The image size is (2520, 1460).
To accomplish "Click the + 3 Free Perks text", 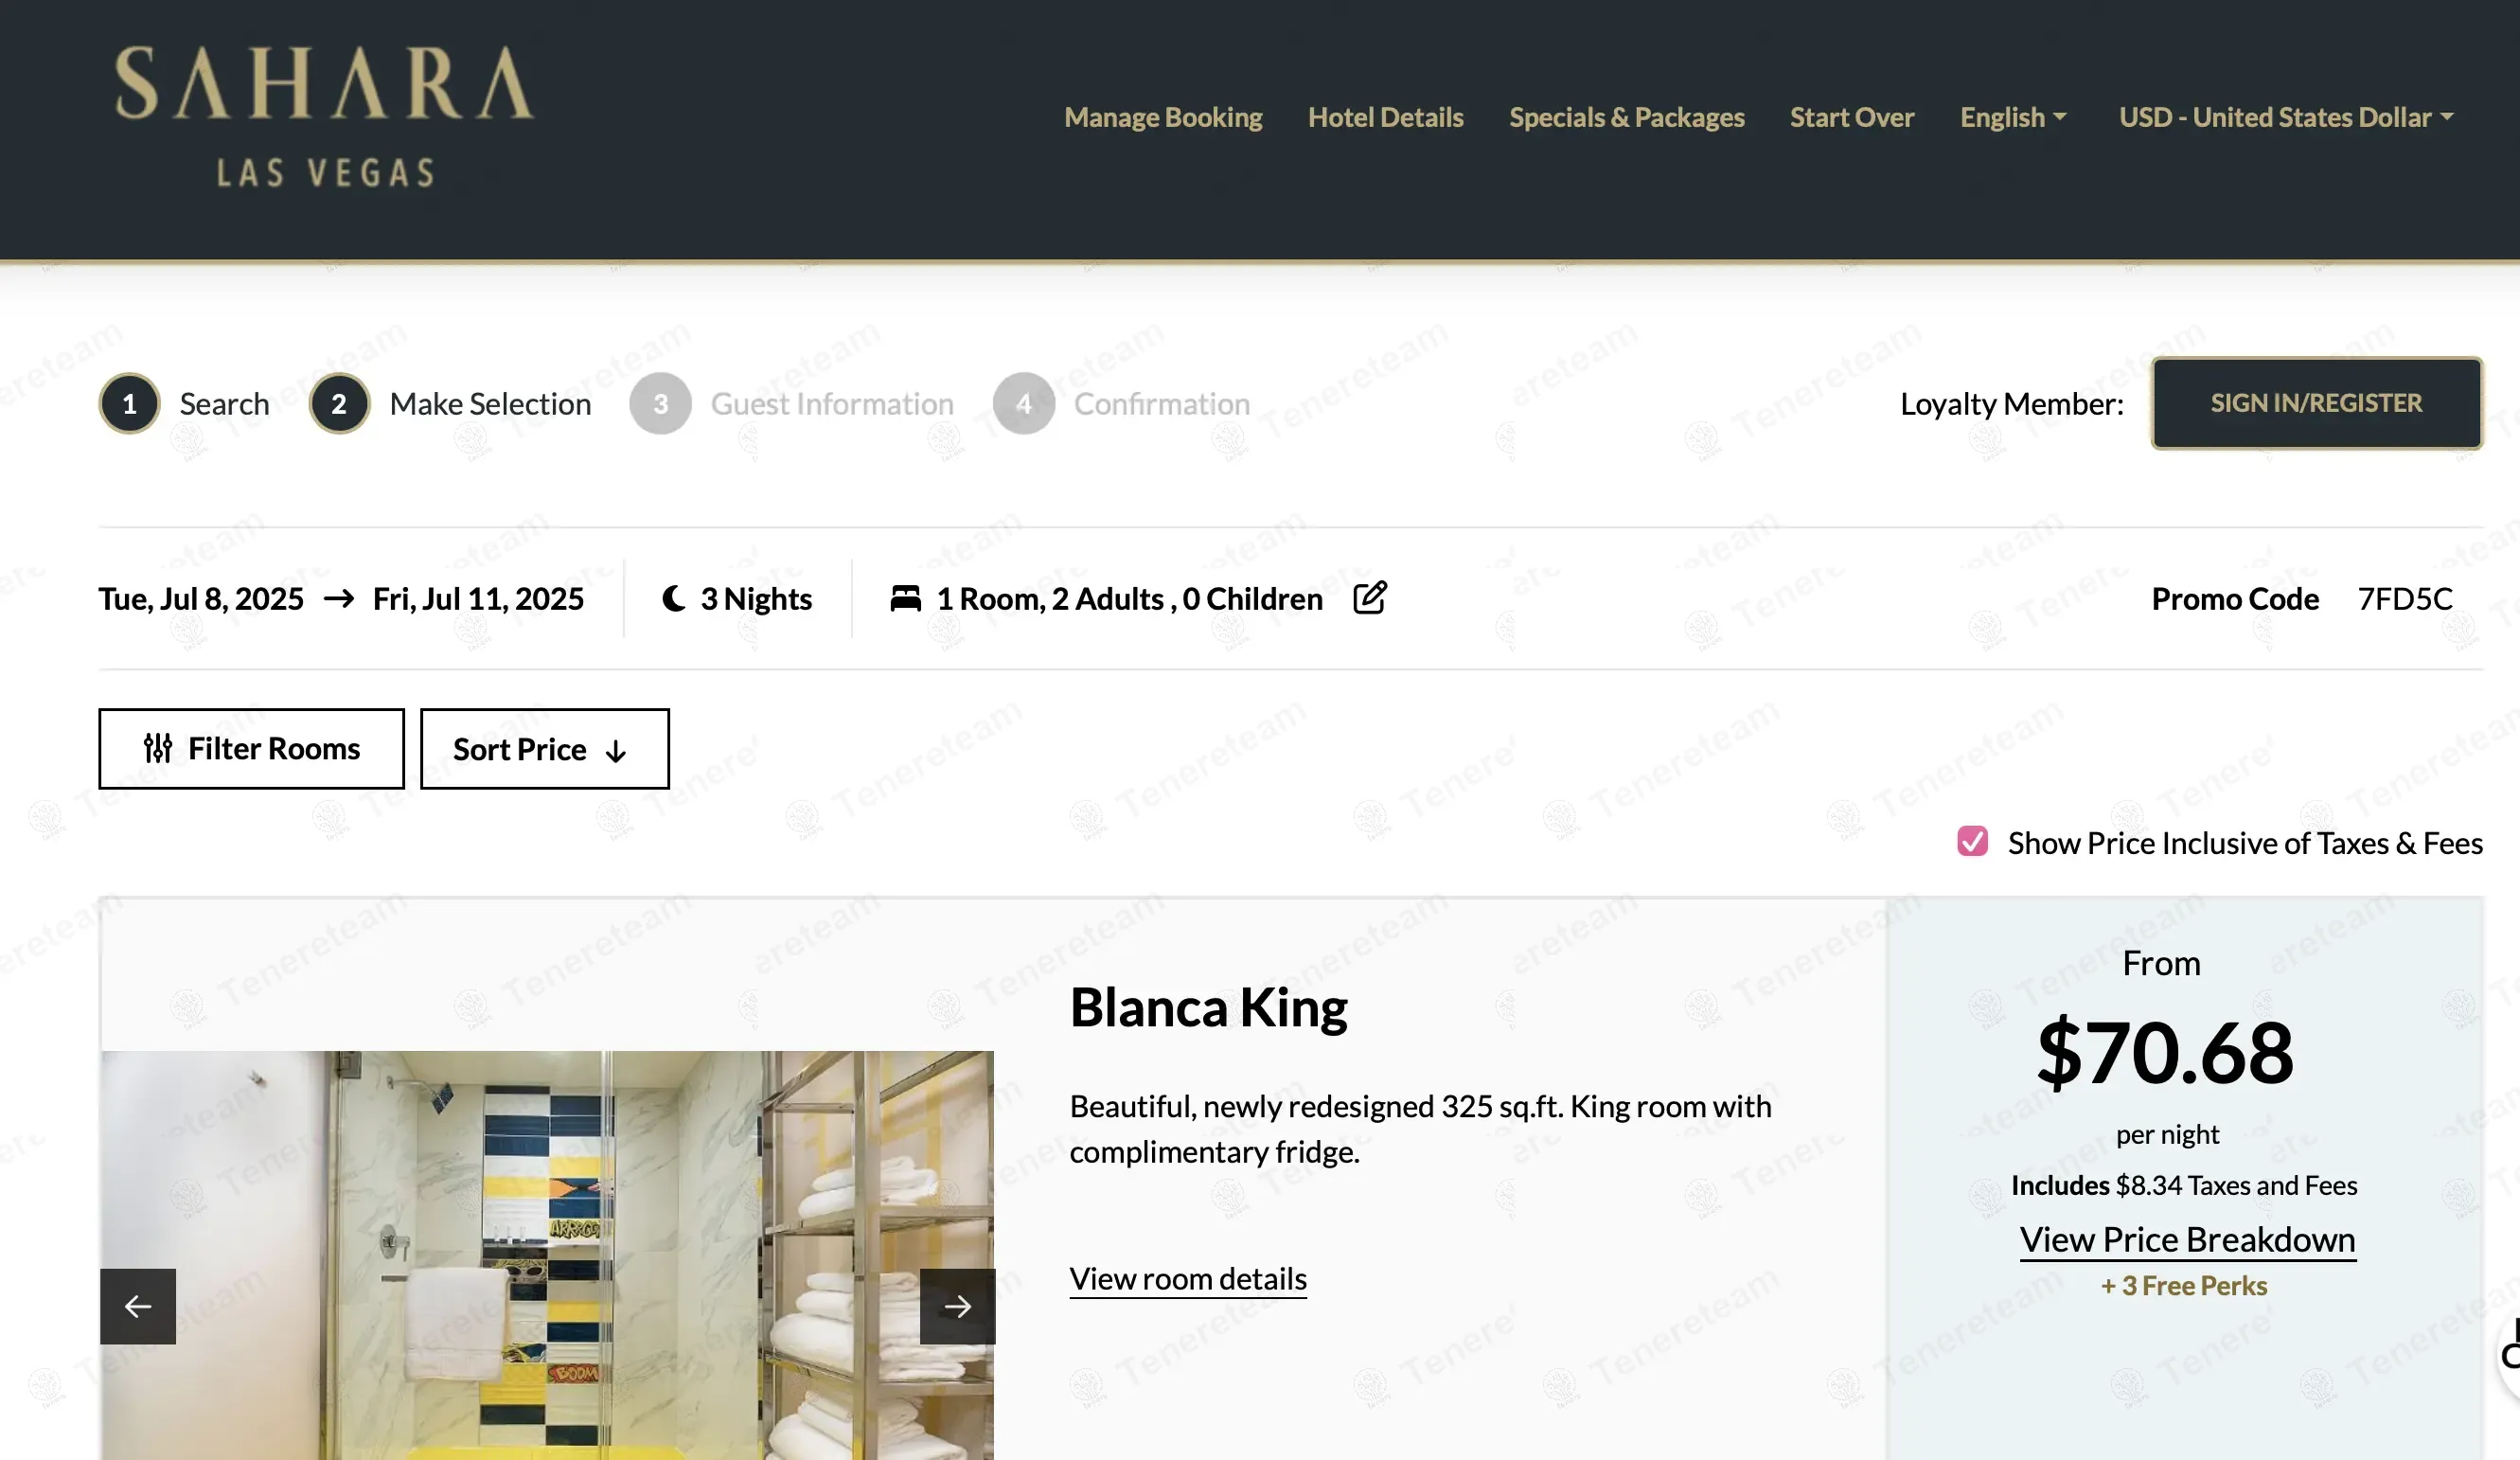I will click(x=2183, y=1286).
